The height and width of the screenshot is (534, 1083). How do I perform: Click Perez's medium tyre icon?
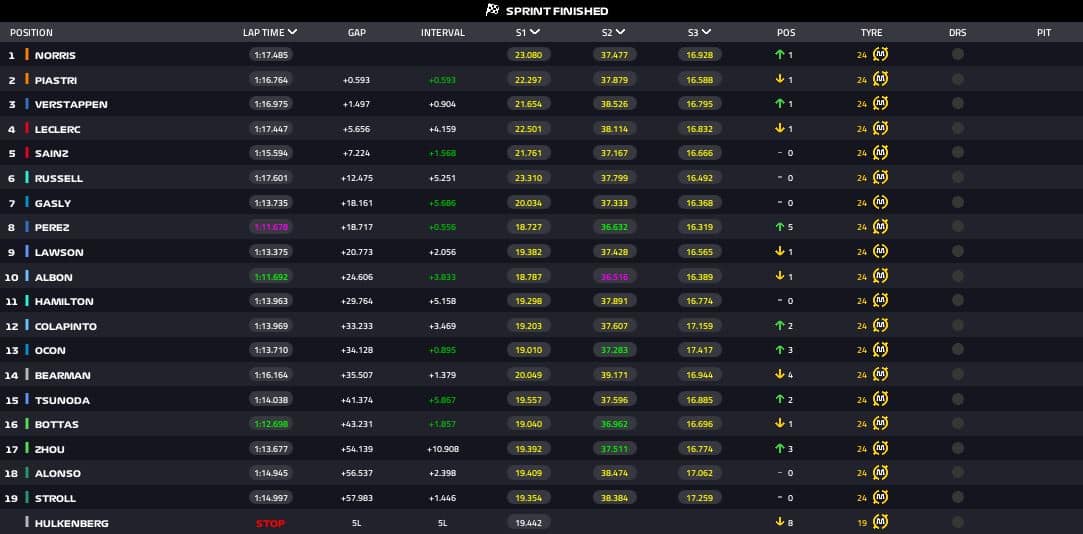click(880, 227)
